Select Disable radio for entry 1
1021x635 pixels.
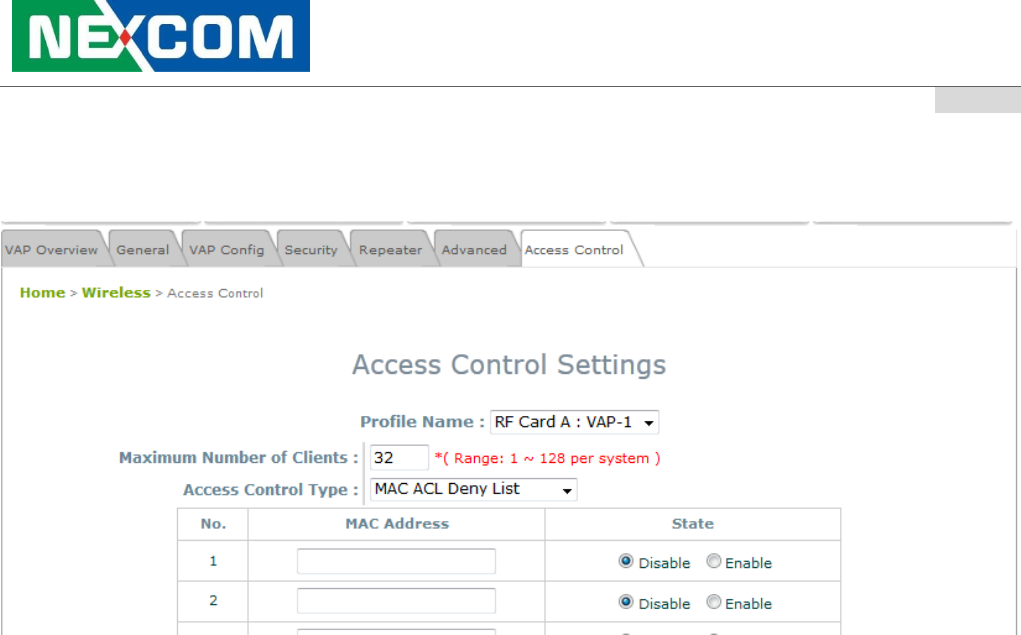point(626,562)
